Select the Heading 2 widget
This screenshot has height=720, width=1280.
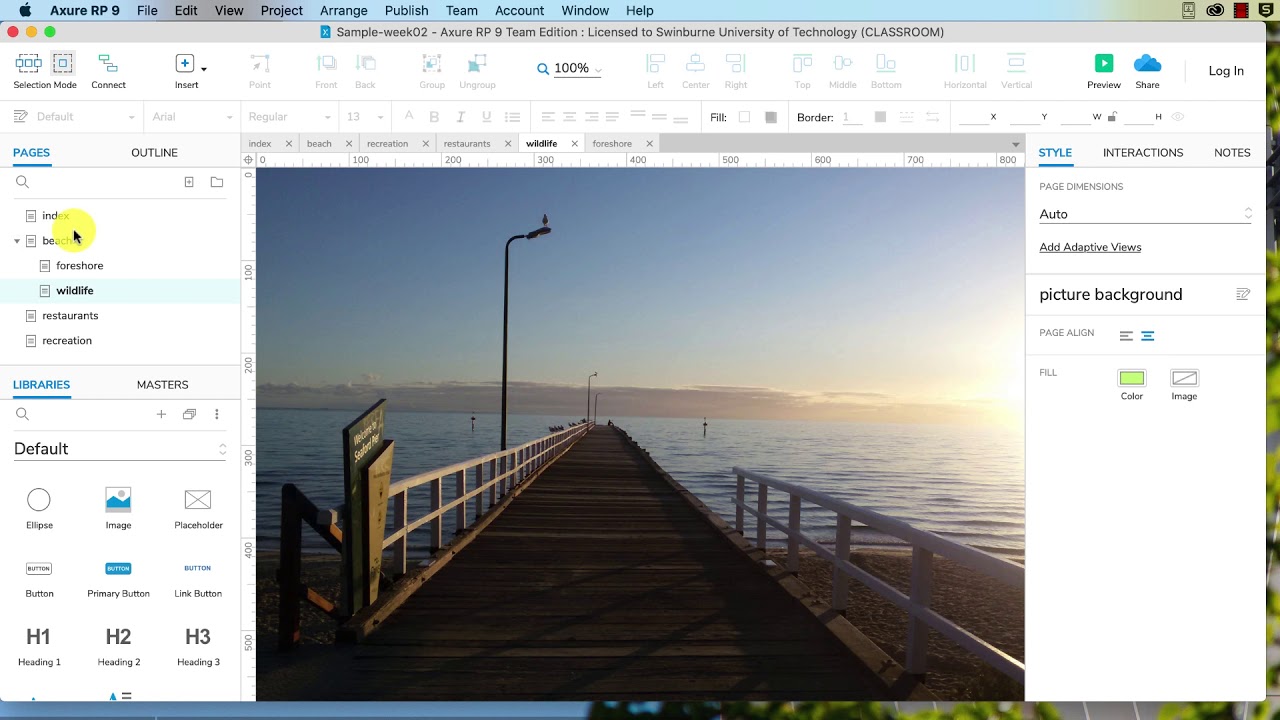point(118,645)
